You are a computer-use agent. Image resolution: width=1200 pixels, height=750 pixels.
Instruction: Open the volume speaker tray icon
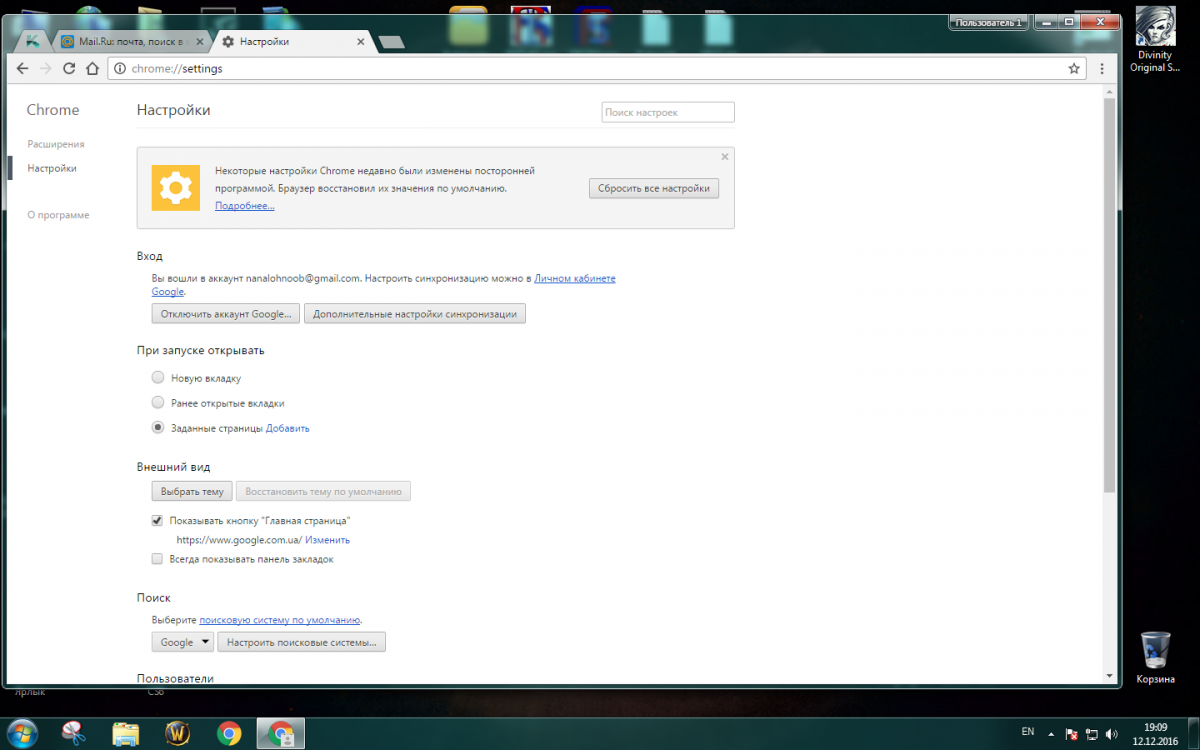1112,734
